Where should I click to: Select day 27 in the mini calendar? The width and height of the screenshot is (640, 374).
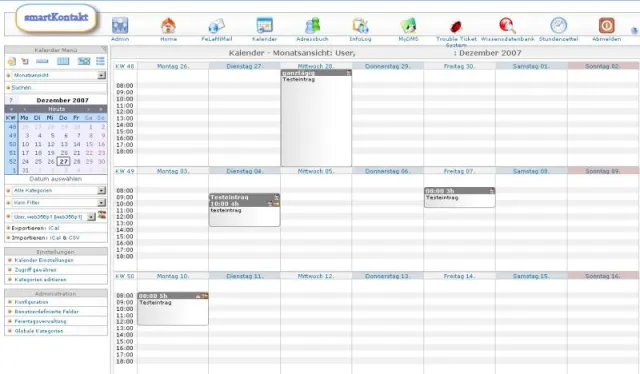[x=64, y=161]
